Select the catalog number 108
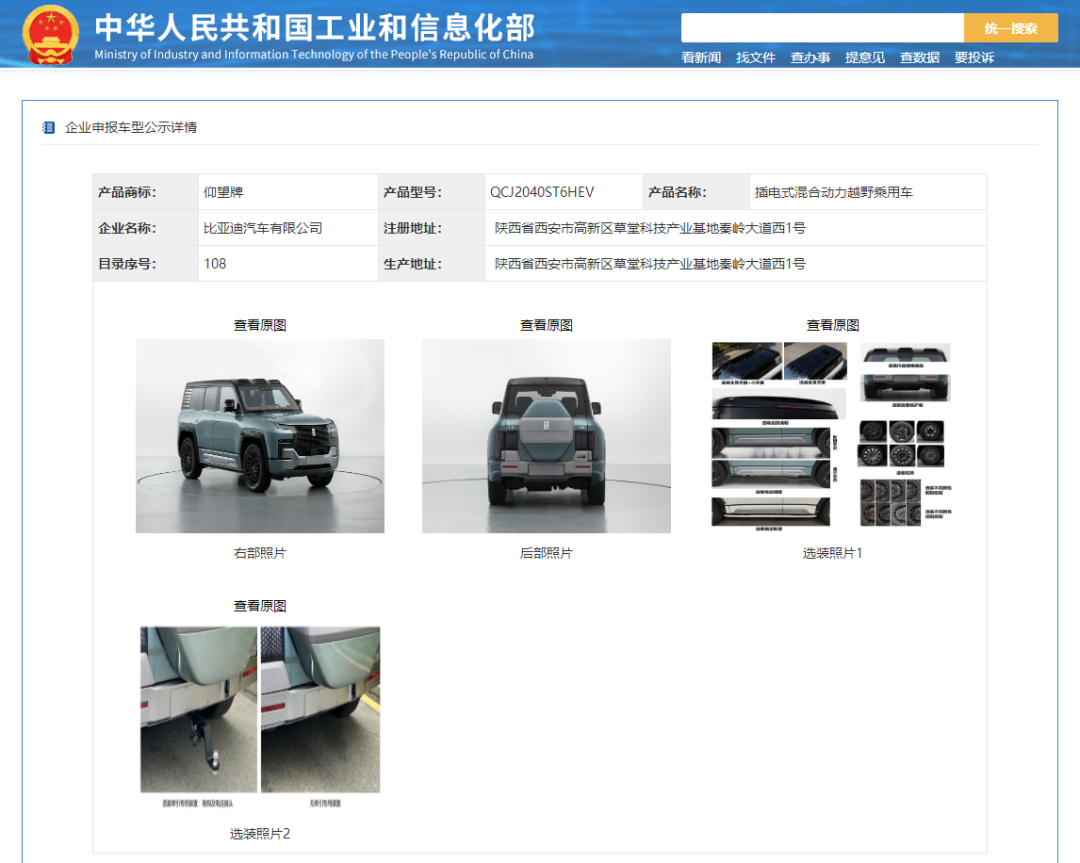The width and height of the screenshot is (1080, 863). click(215, 264)
